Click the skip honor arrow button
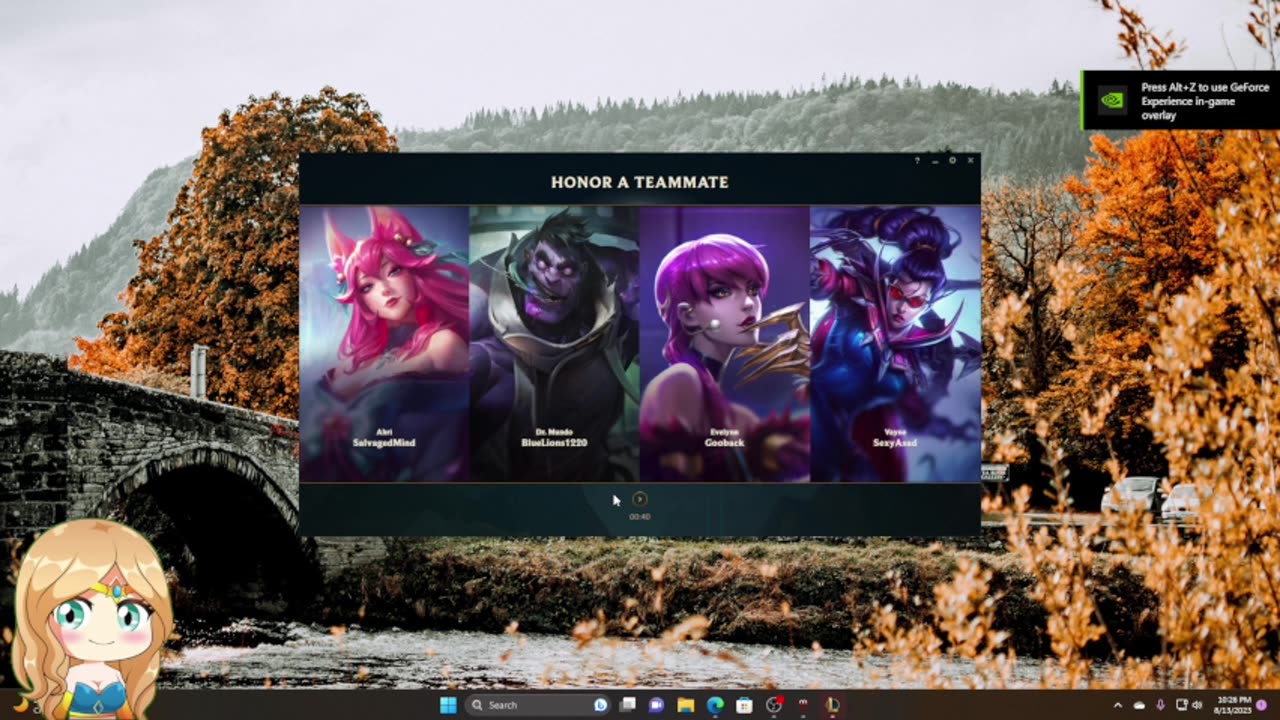The image size is (1280, 720). pos(640,499)
